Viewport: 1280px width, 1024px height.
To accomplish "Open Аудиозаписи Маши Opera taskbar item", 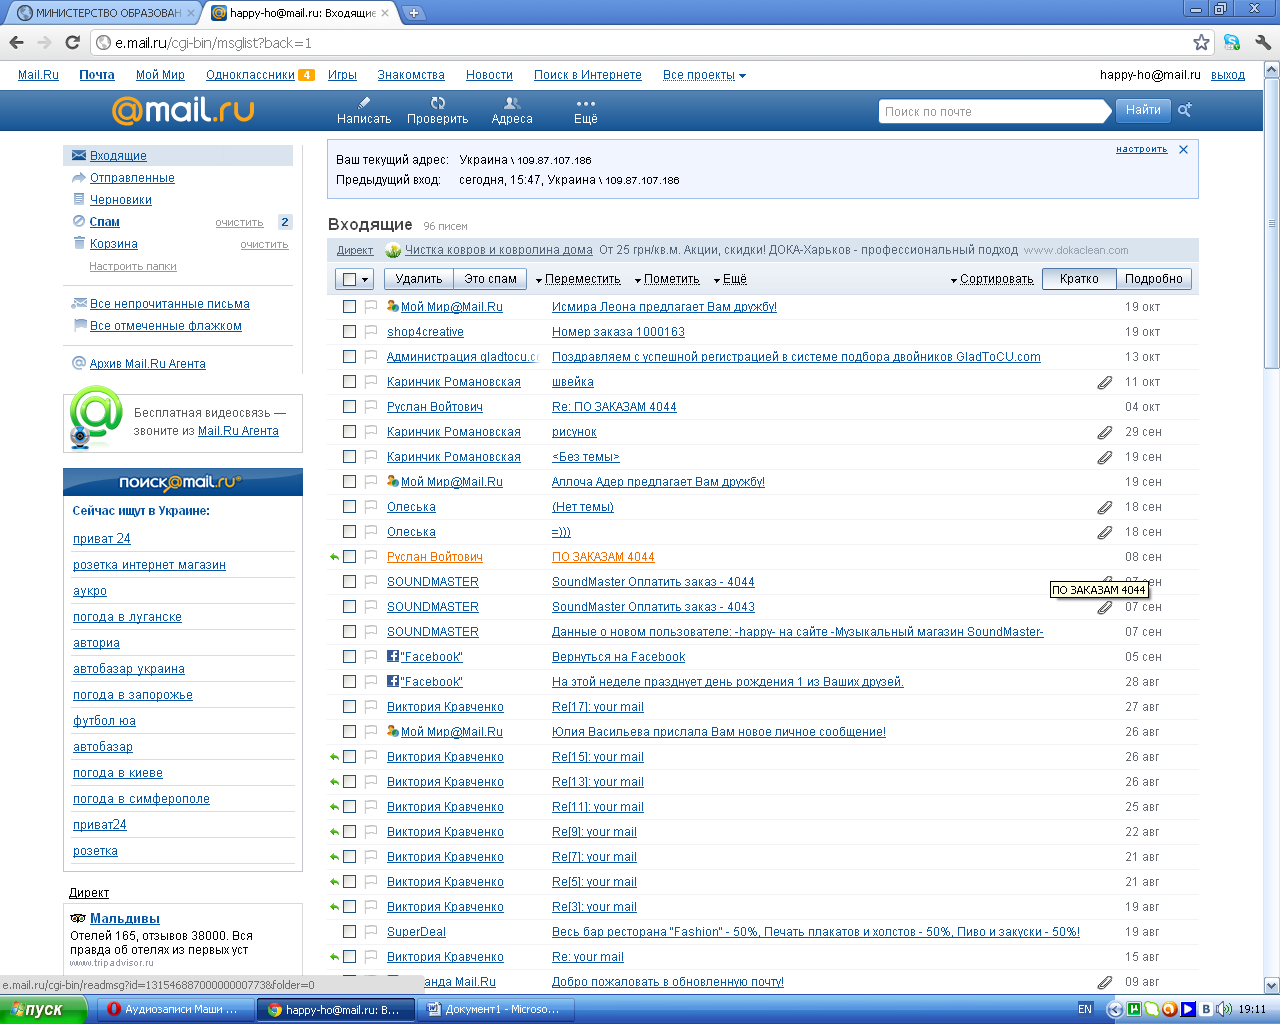I will 176,1009.
